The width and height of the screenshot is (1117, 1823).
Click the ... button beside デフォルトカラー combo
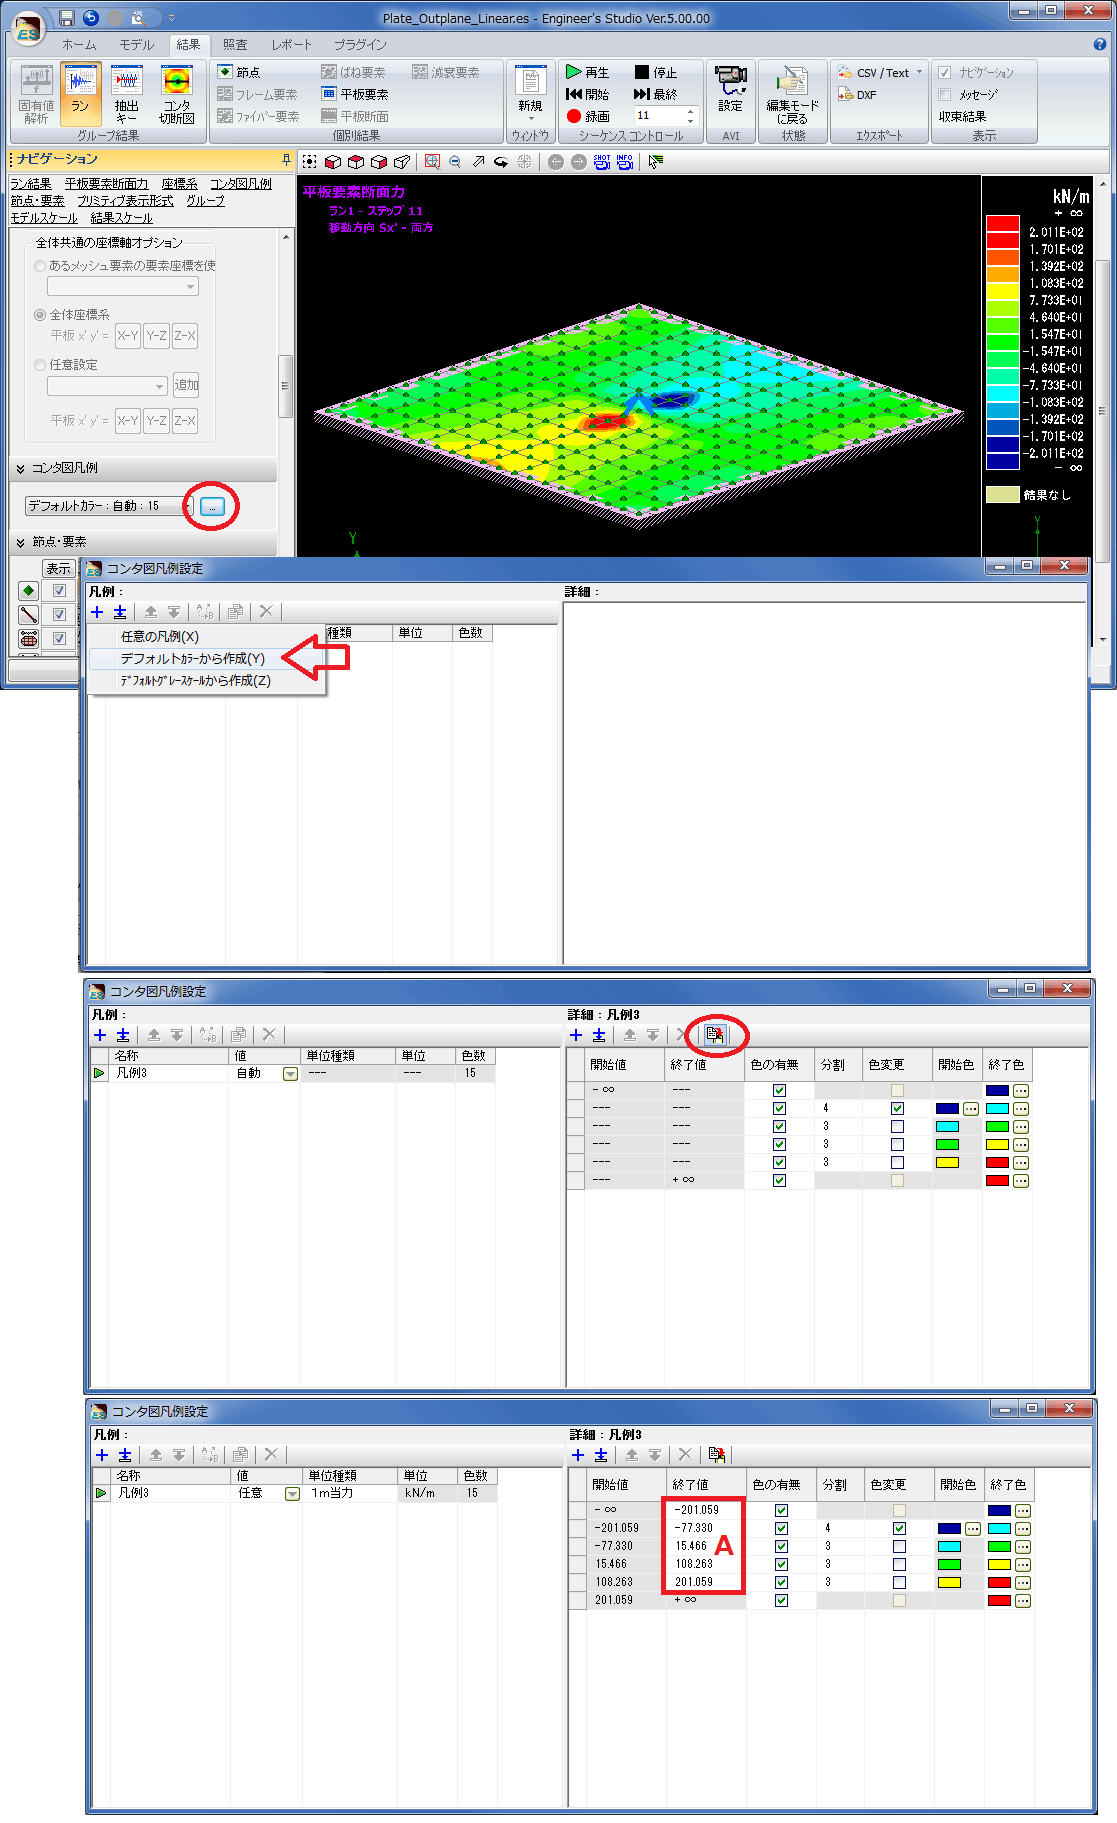click(x=212, y=506)
